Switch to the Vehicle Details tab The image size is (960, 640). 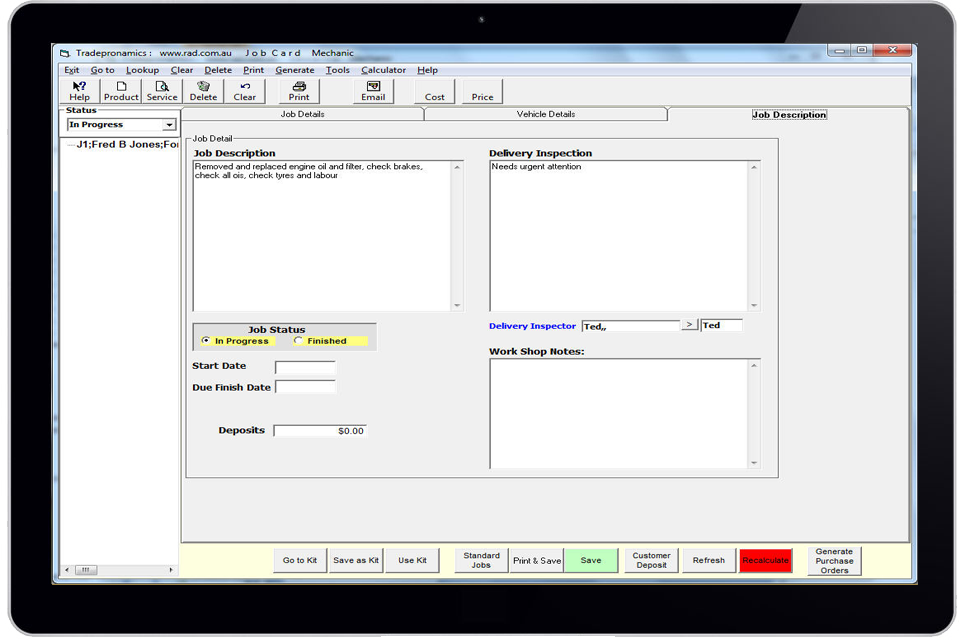(x=546, y=114)
